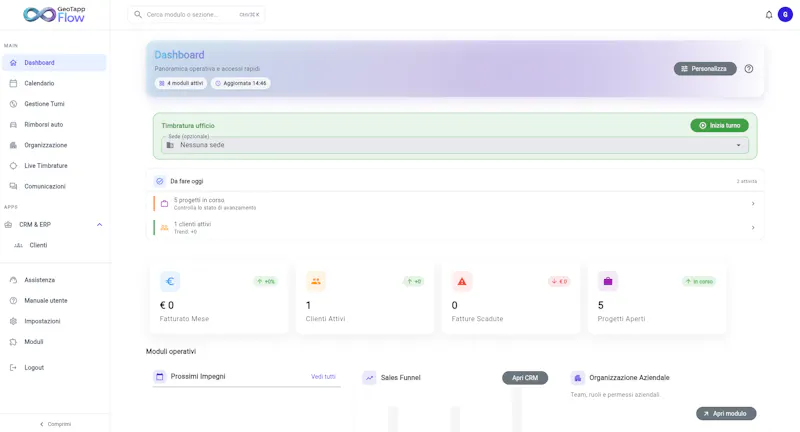Click the briefcase icon on Progetti Aperti card
Image resolution: width=800 pixels, height=432 pixels.
tap(608, 281)
